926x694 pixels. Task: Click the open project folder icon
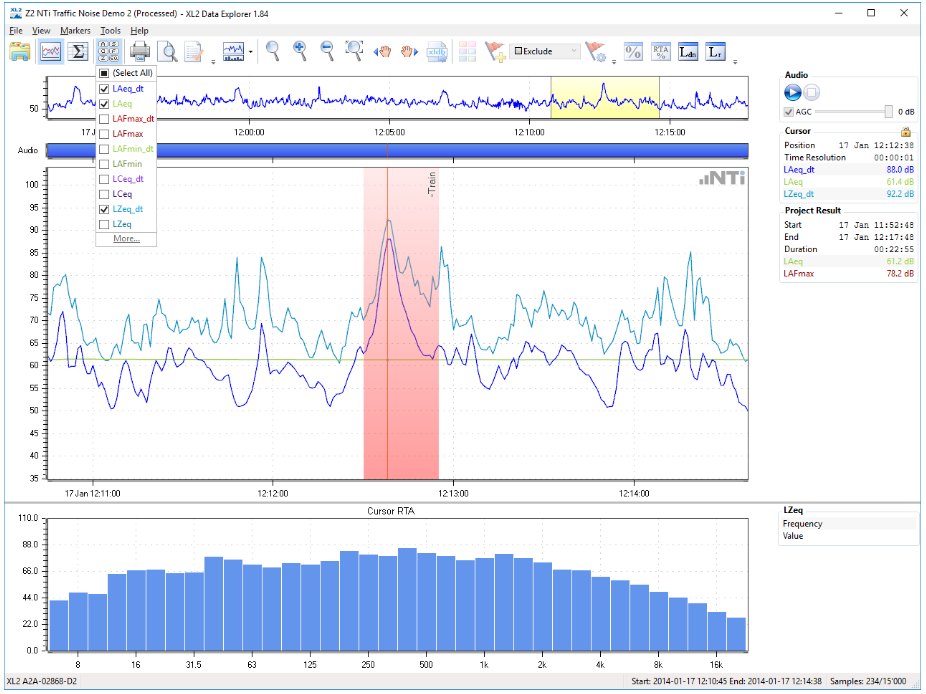21,51
